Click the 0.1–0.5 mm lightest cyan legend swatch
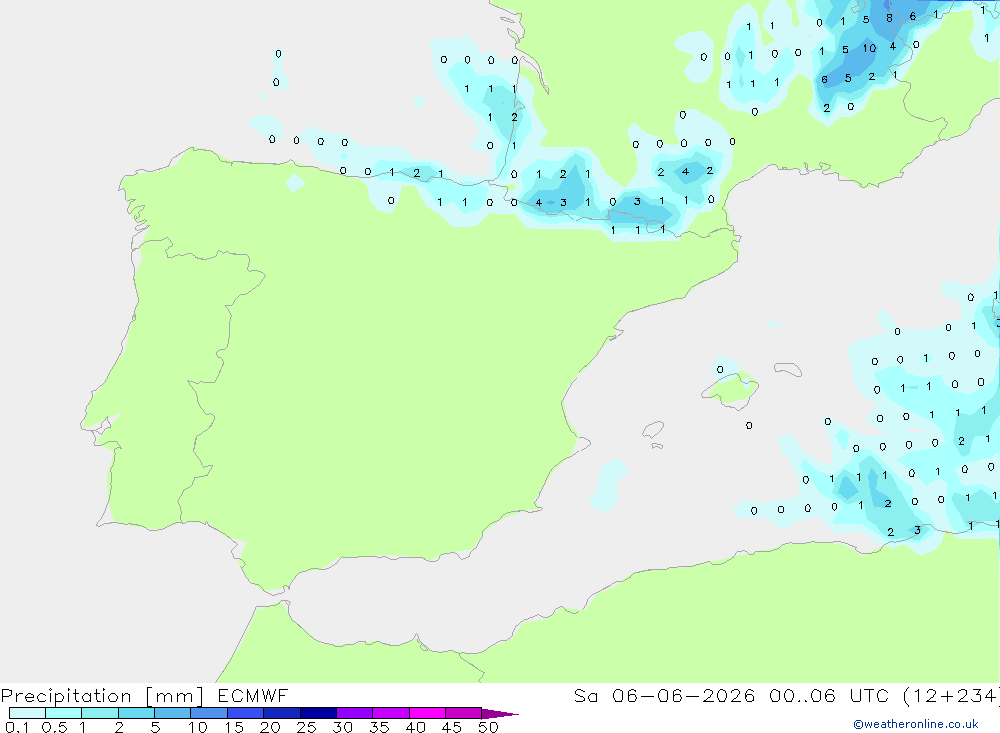This screenshot has height=733, width=1000. pos(27,713)
